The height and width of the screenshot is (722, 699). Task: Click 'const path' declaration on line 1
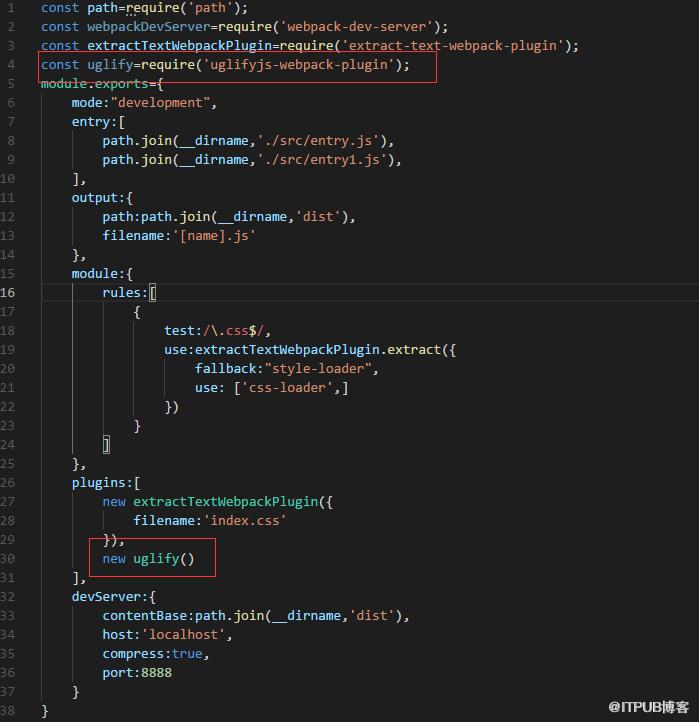pyautogui.click(x=79, y=8)
